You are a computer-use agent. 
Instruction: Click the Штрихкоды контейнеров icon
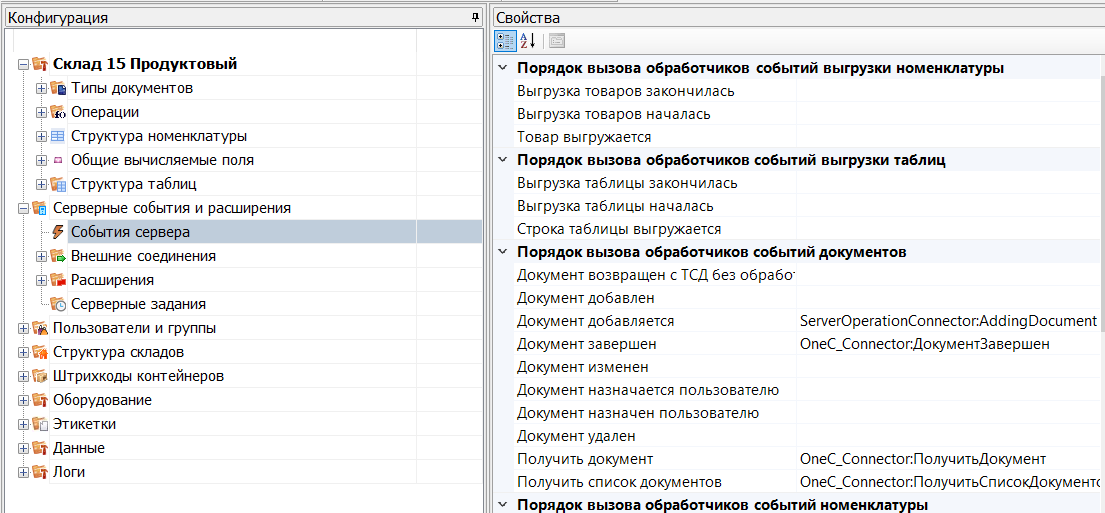tap(40, 376)
